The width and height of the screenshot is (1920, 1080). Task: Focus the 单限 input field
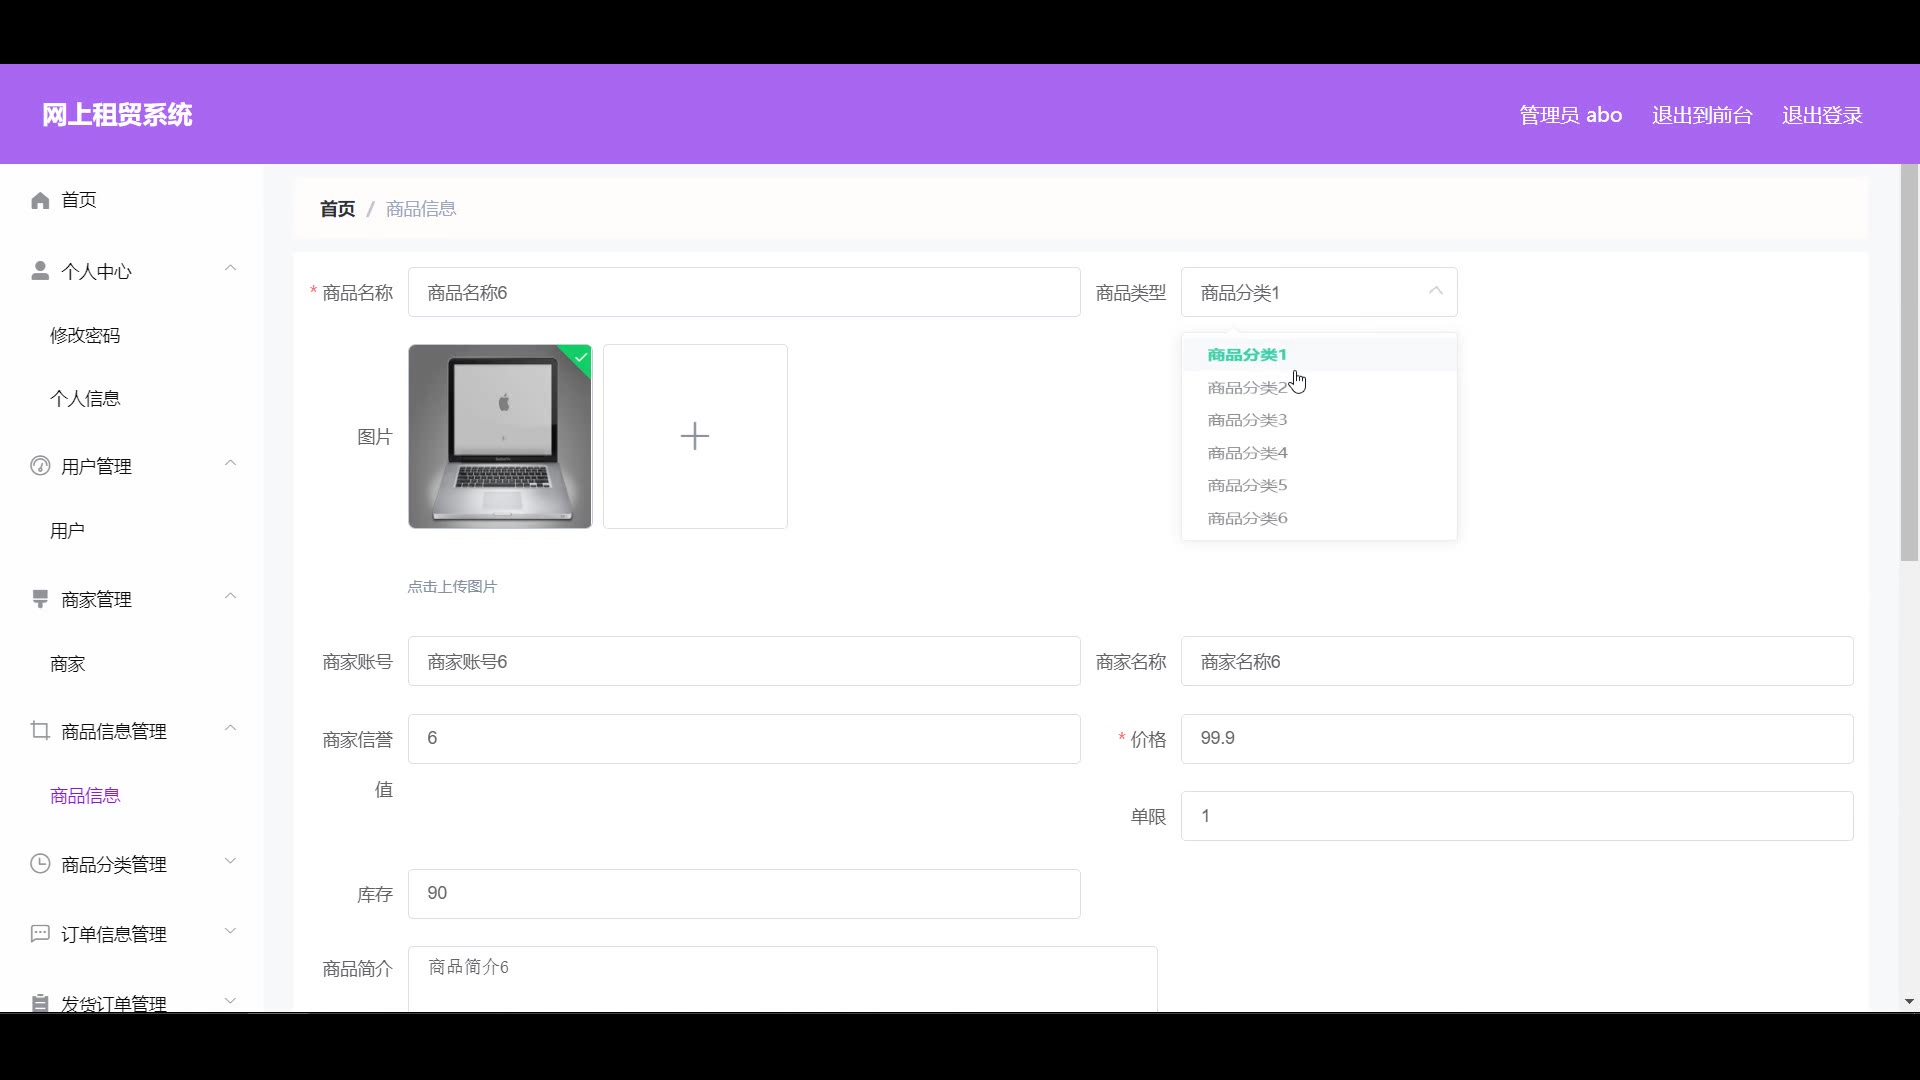(1517, 816)
